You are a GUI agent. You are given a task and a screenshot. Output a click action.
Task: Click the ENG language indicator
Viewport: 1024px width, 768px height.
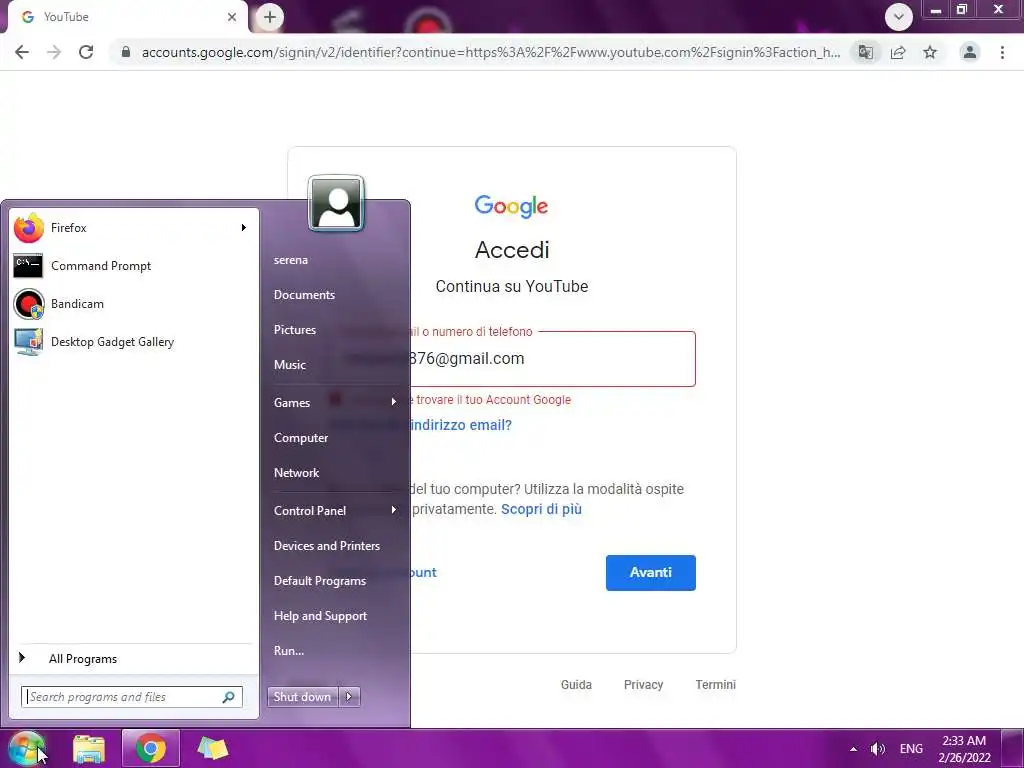click(x=911, y=749)
